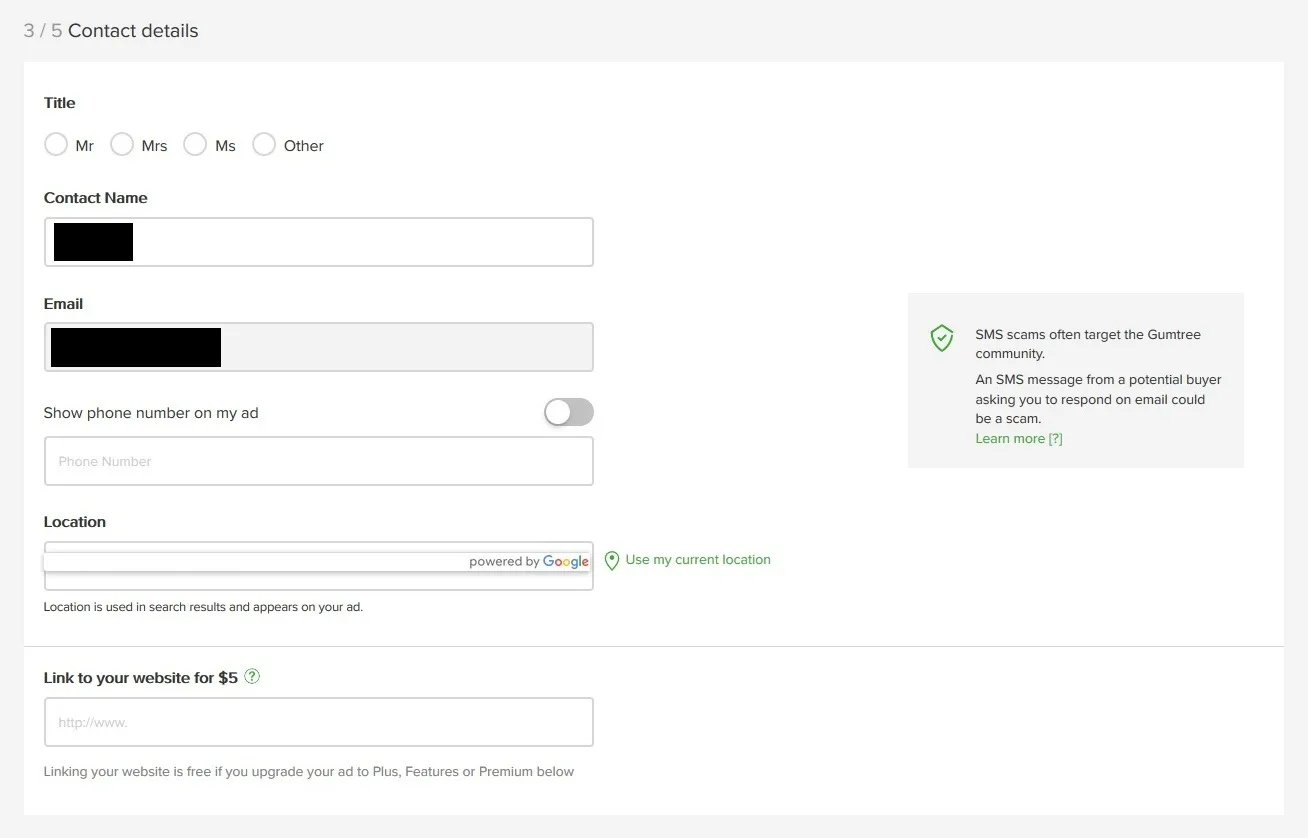Select the 'Mrs' title option

coord(121,144)
